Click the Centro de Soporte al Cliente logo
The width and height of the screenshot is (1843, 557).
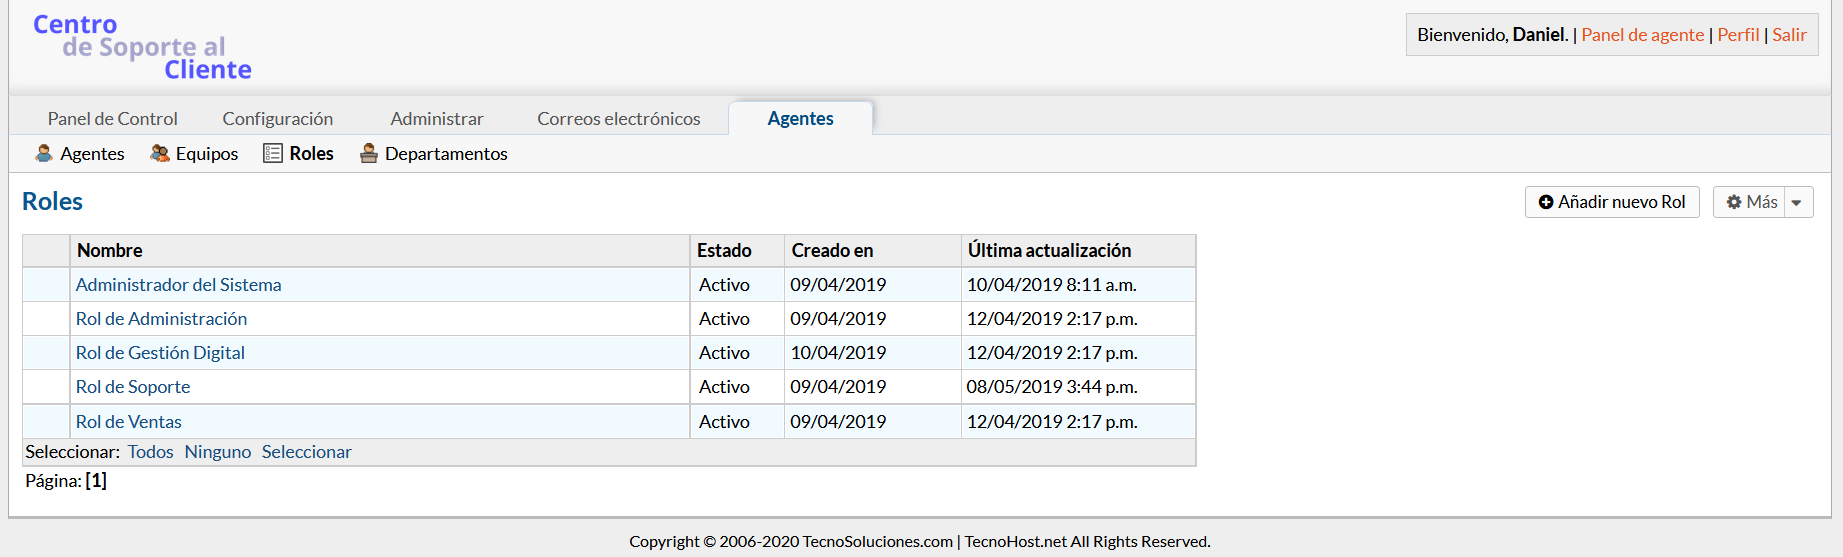[142, 47]
